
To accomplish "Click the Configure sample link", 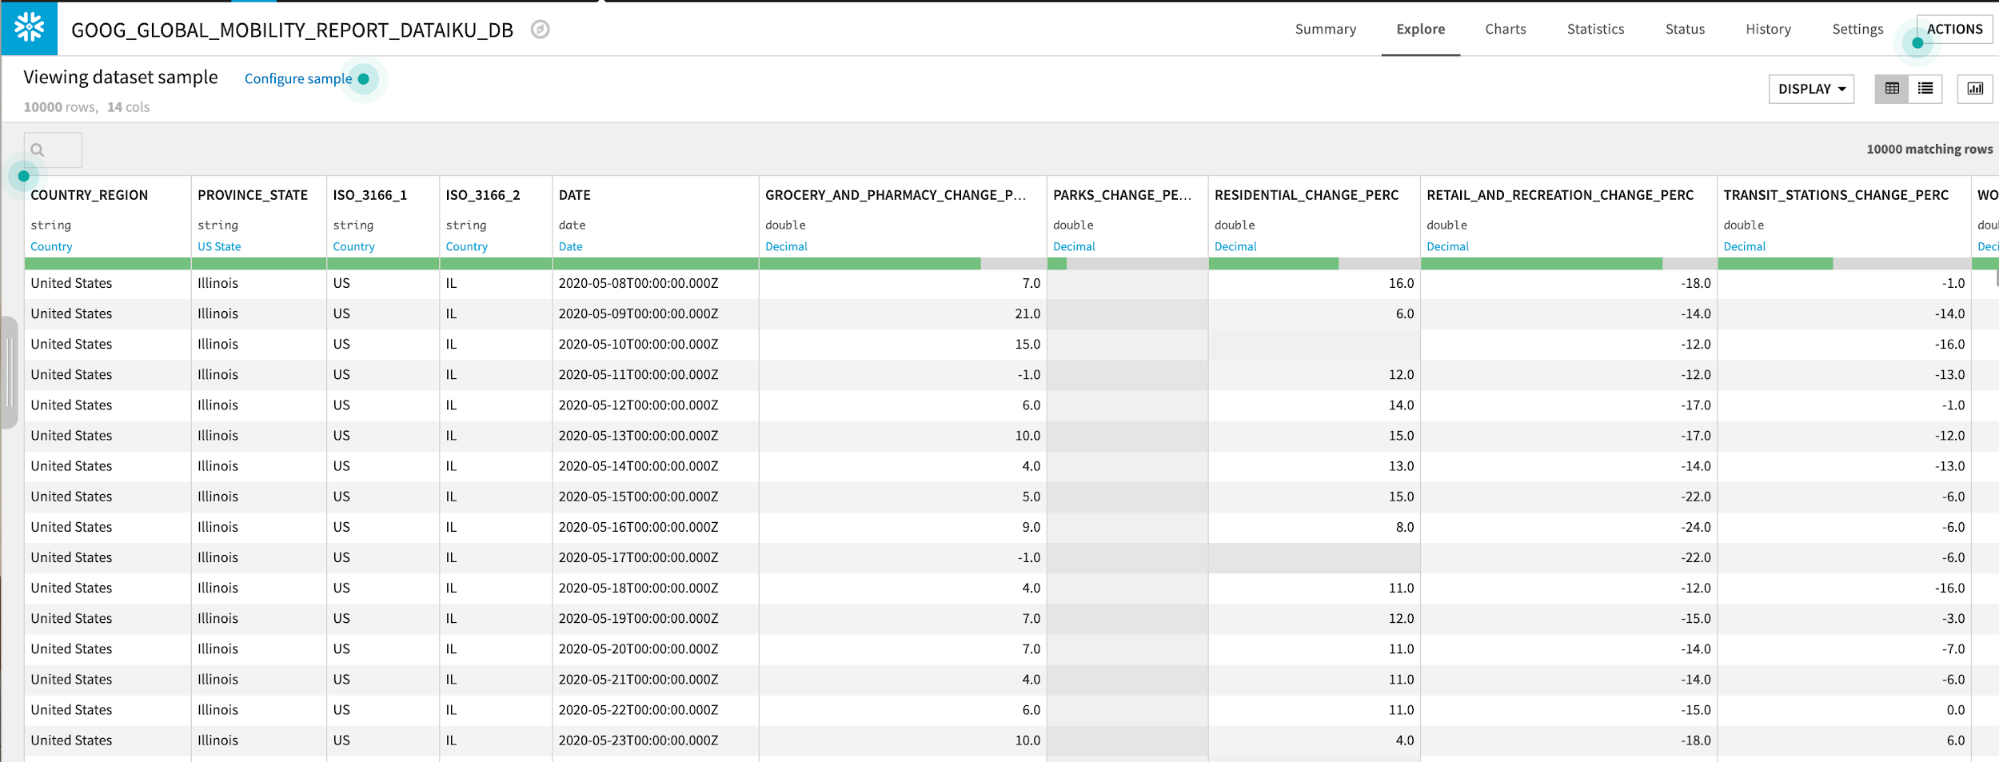I will [298, 79].
